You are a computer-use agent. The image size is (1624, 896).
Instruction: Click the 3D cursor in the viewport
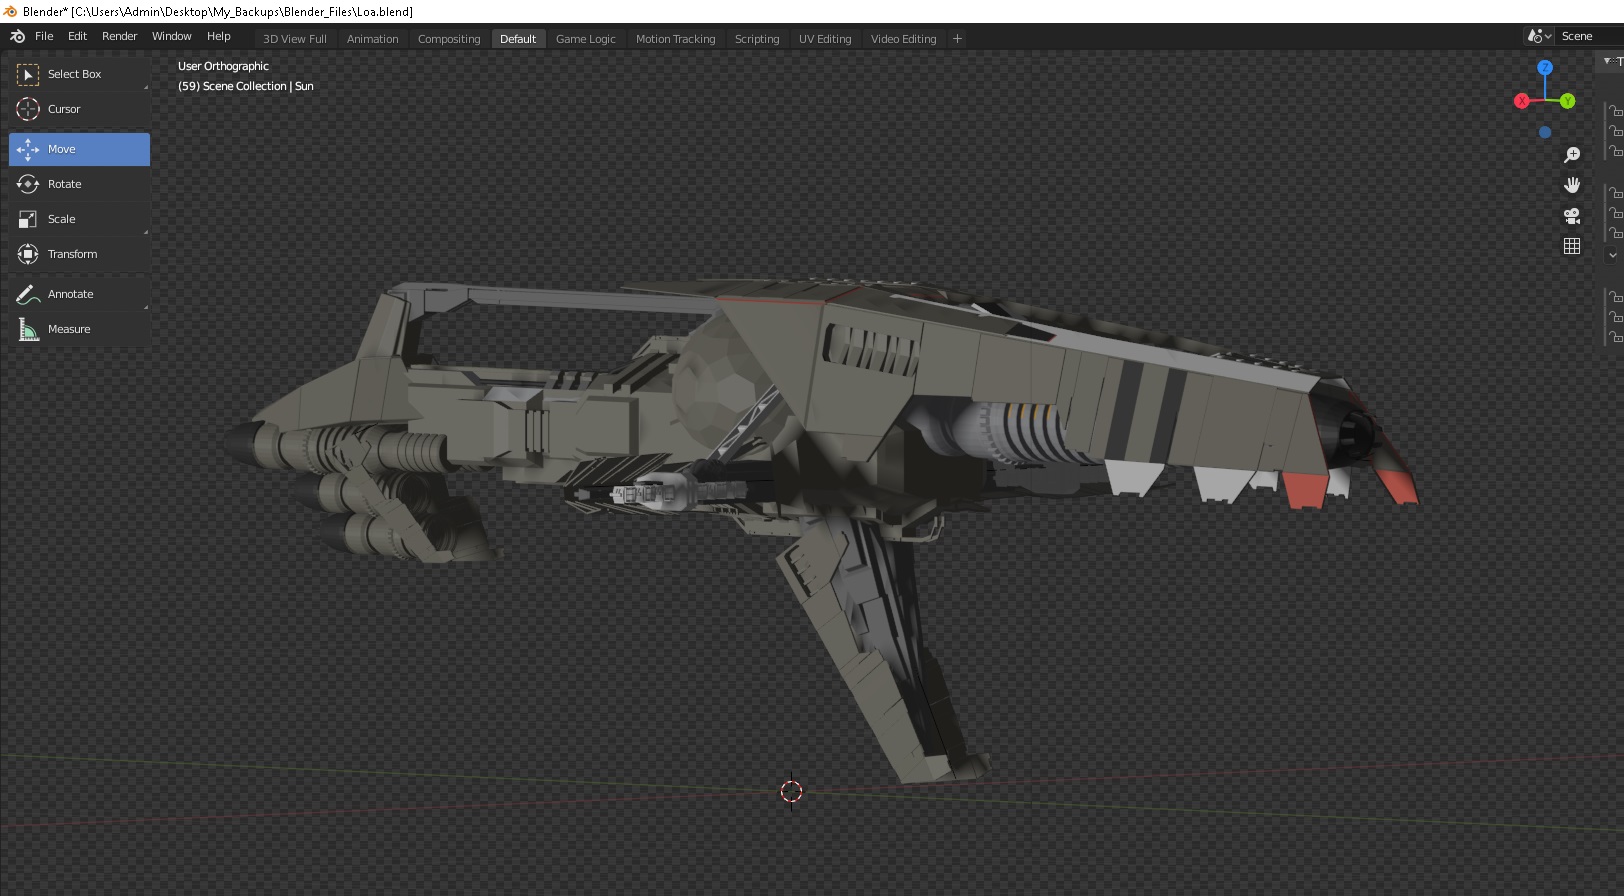[x=791, y=792]
